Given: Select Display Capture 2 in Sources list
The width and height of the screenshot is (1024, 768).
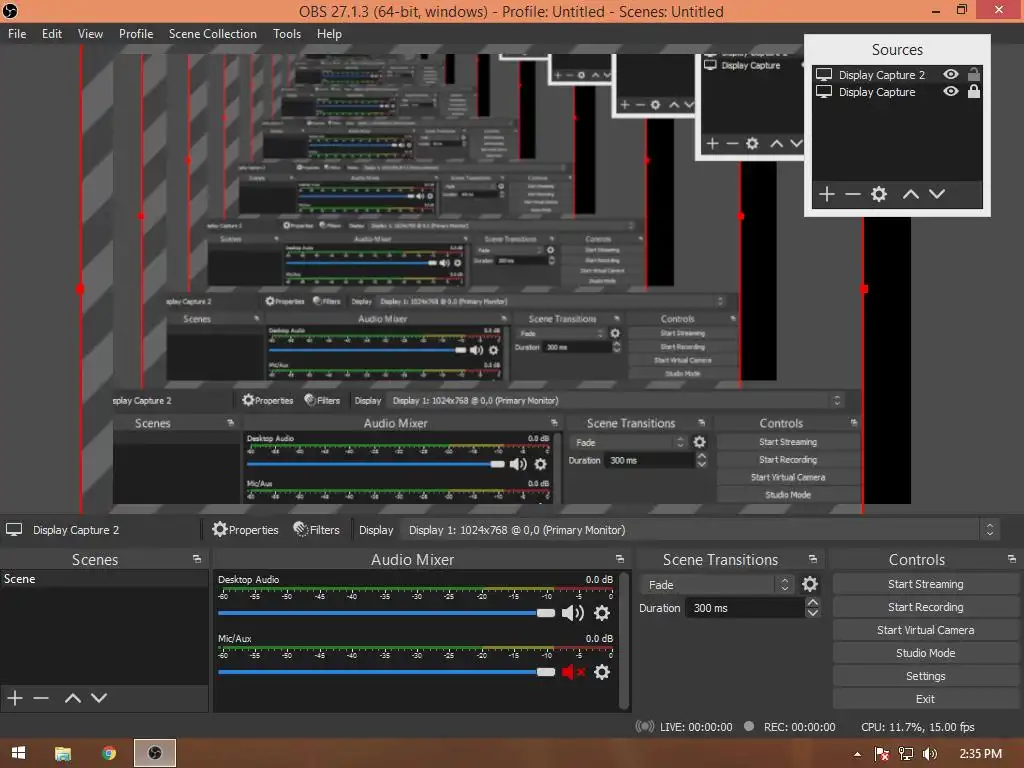Looking at the screenshot, I should [882, 74].
